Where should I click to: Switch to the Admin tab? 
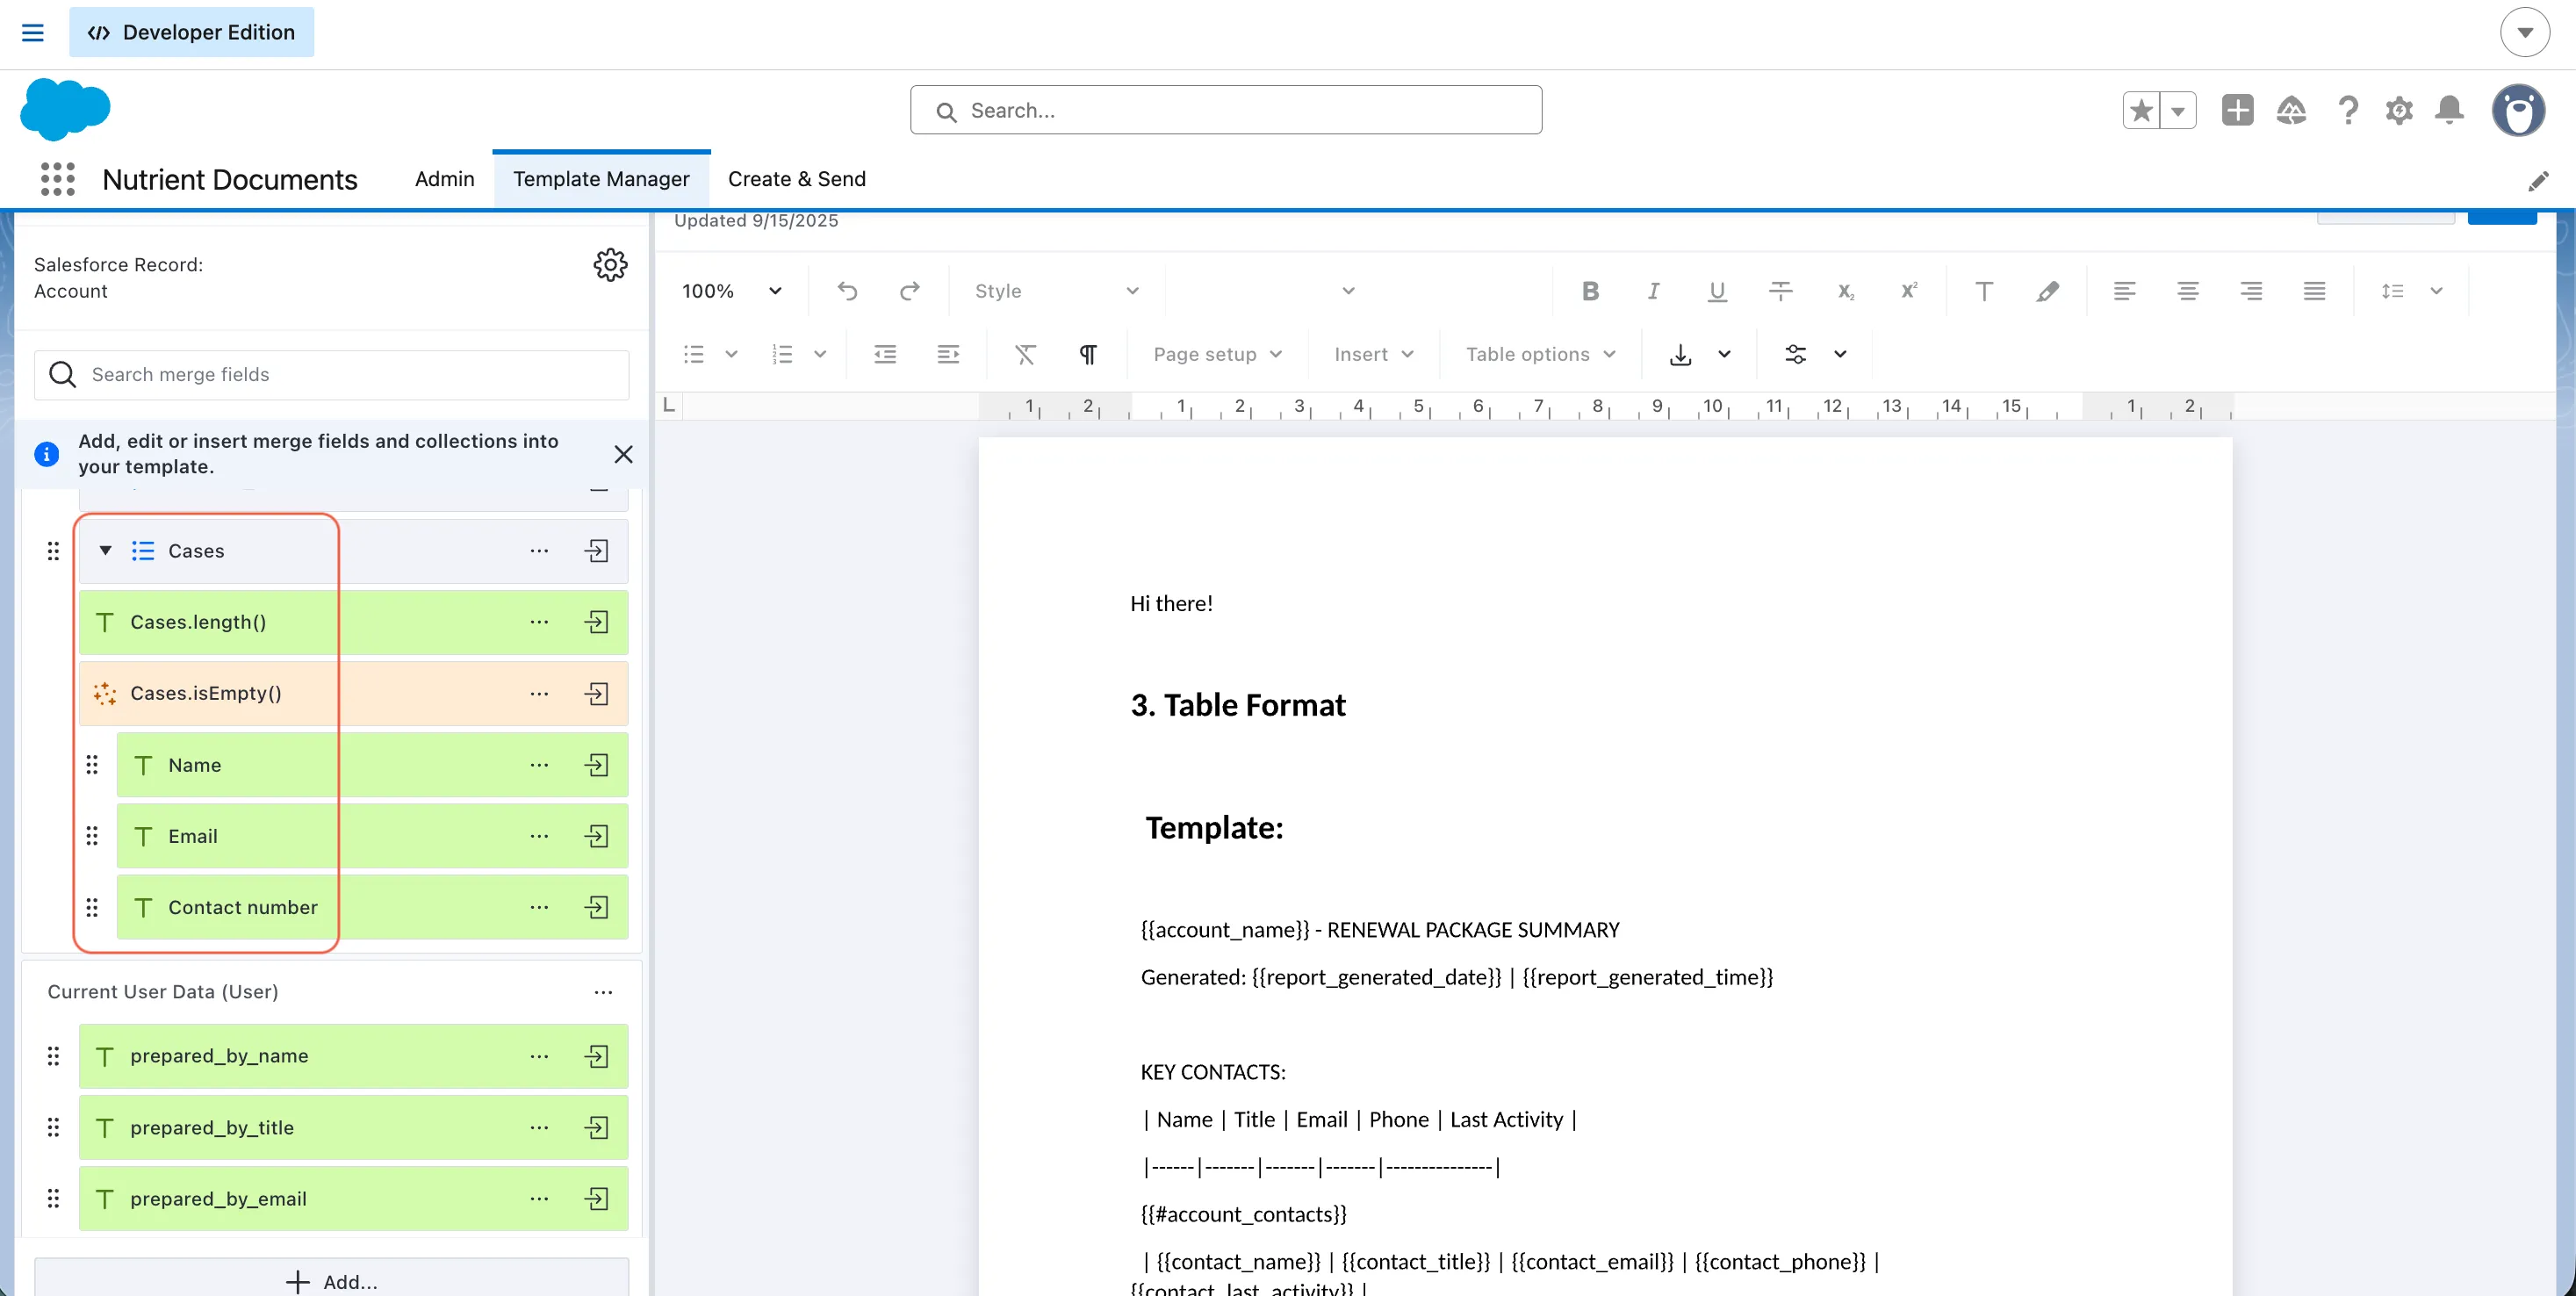pos(444,179)
